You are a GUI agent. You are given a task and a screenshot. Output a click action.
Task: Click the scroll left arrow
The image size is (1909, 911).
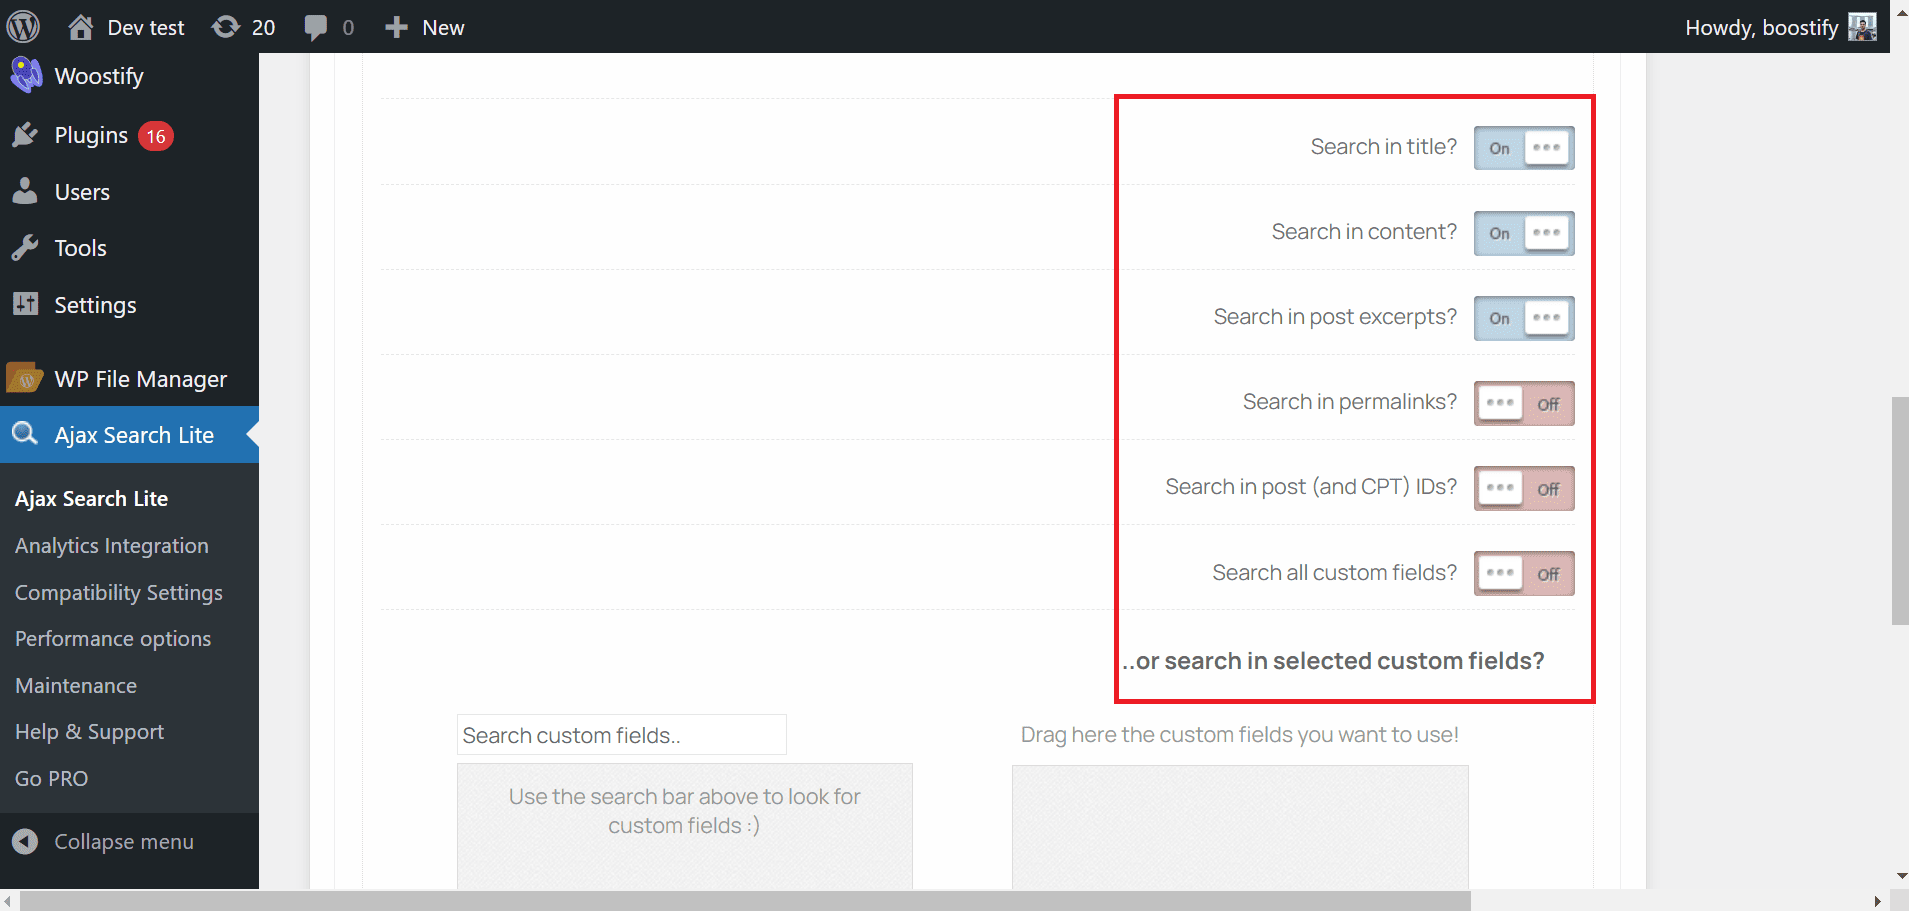coord(9,901)
